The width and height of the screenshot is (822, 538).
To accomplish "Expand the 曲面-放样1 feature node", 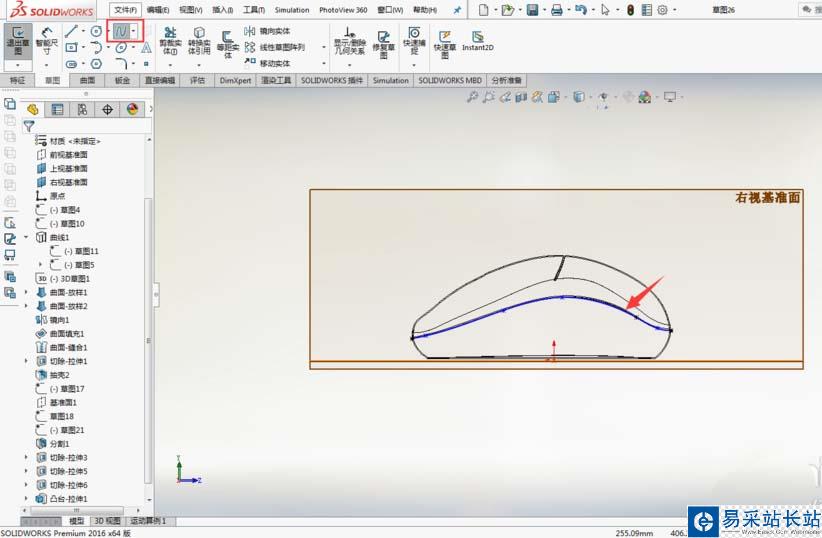I will pos(27,292).
